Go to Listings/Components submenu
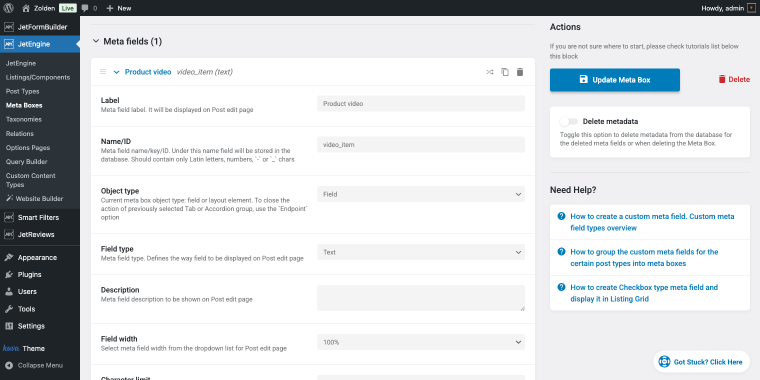Screen dimensions: 760x380 [38, 78]
